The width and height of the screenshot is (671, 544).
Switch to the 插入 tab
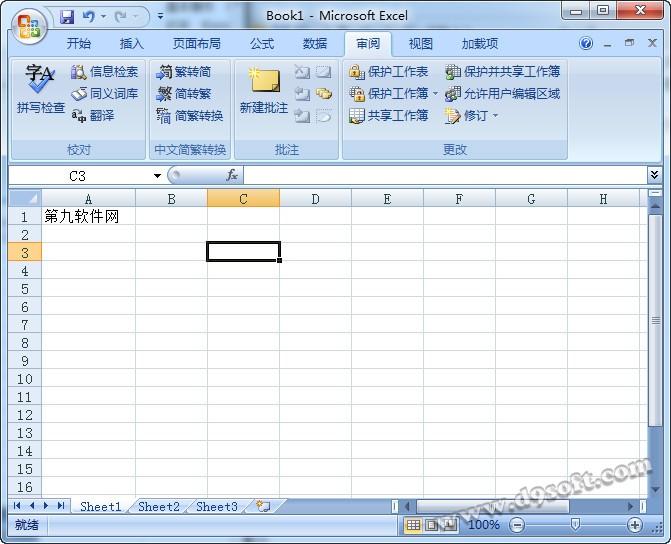131,44
